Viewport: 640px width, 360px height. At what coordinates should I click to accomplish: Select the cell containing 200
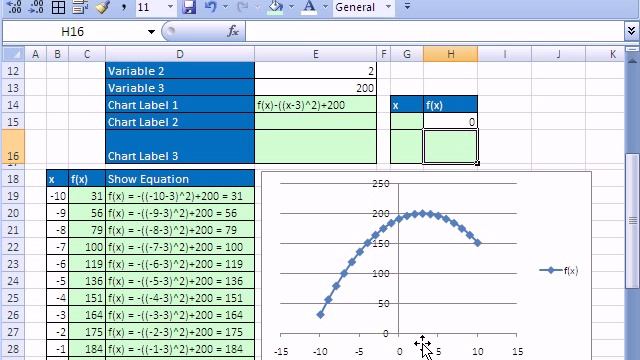[x=316, y=88]
